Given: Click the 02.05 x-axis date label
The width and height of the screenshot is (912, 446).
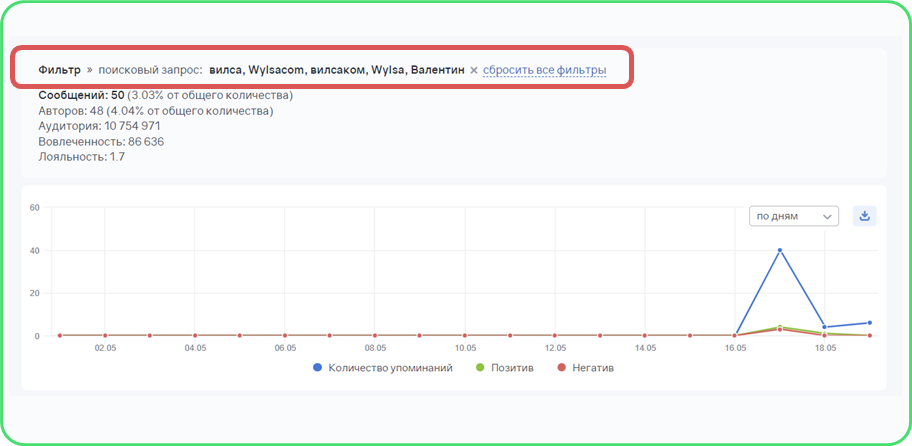Looking at the screenshot, I should click(x=105, y=348).
